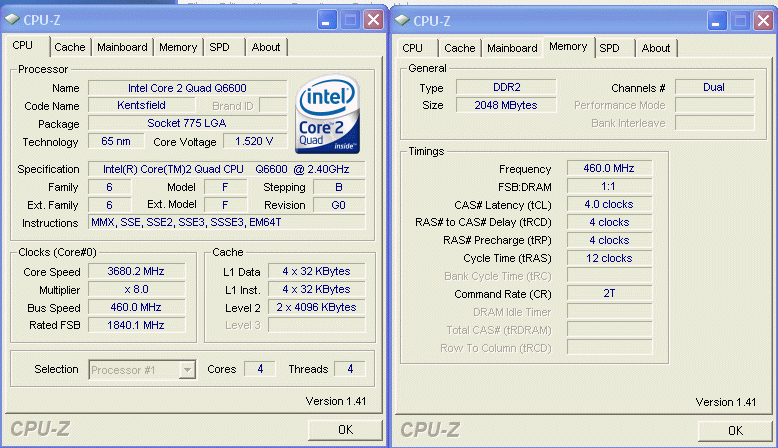Viewport: 778px width, 448px height.
Task: Click the empty Level 3 cache field
Action: tap(317, 325)
